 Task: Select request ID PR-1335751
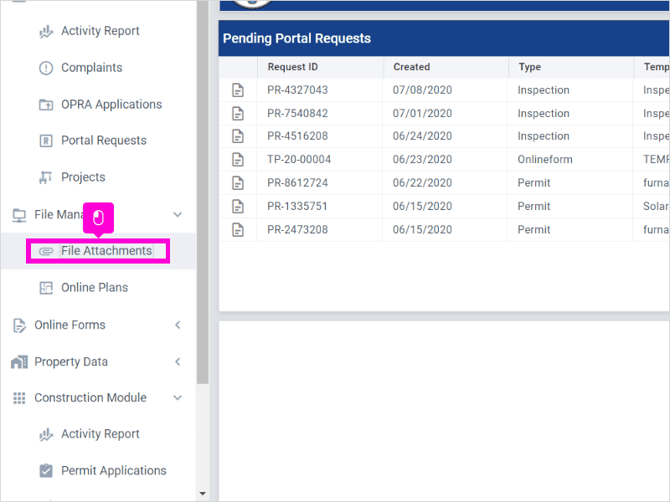(297, 206)
